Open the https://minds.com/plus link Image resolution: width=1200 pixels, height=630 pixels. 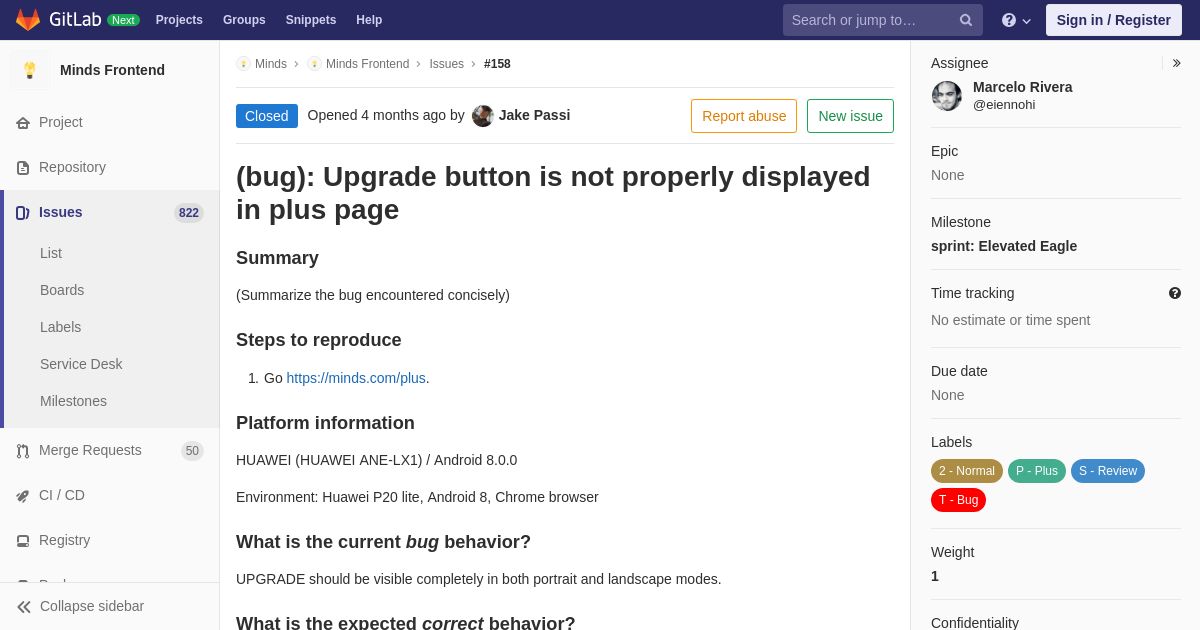click(356, 379)
